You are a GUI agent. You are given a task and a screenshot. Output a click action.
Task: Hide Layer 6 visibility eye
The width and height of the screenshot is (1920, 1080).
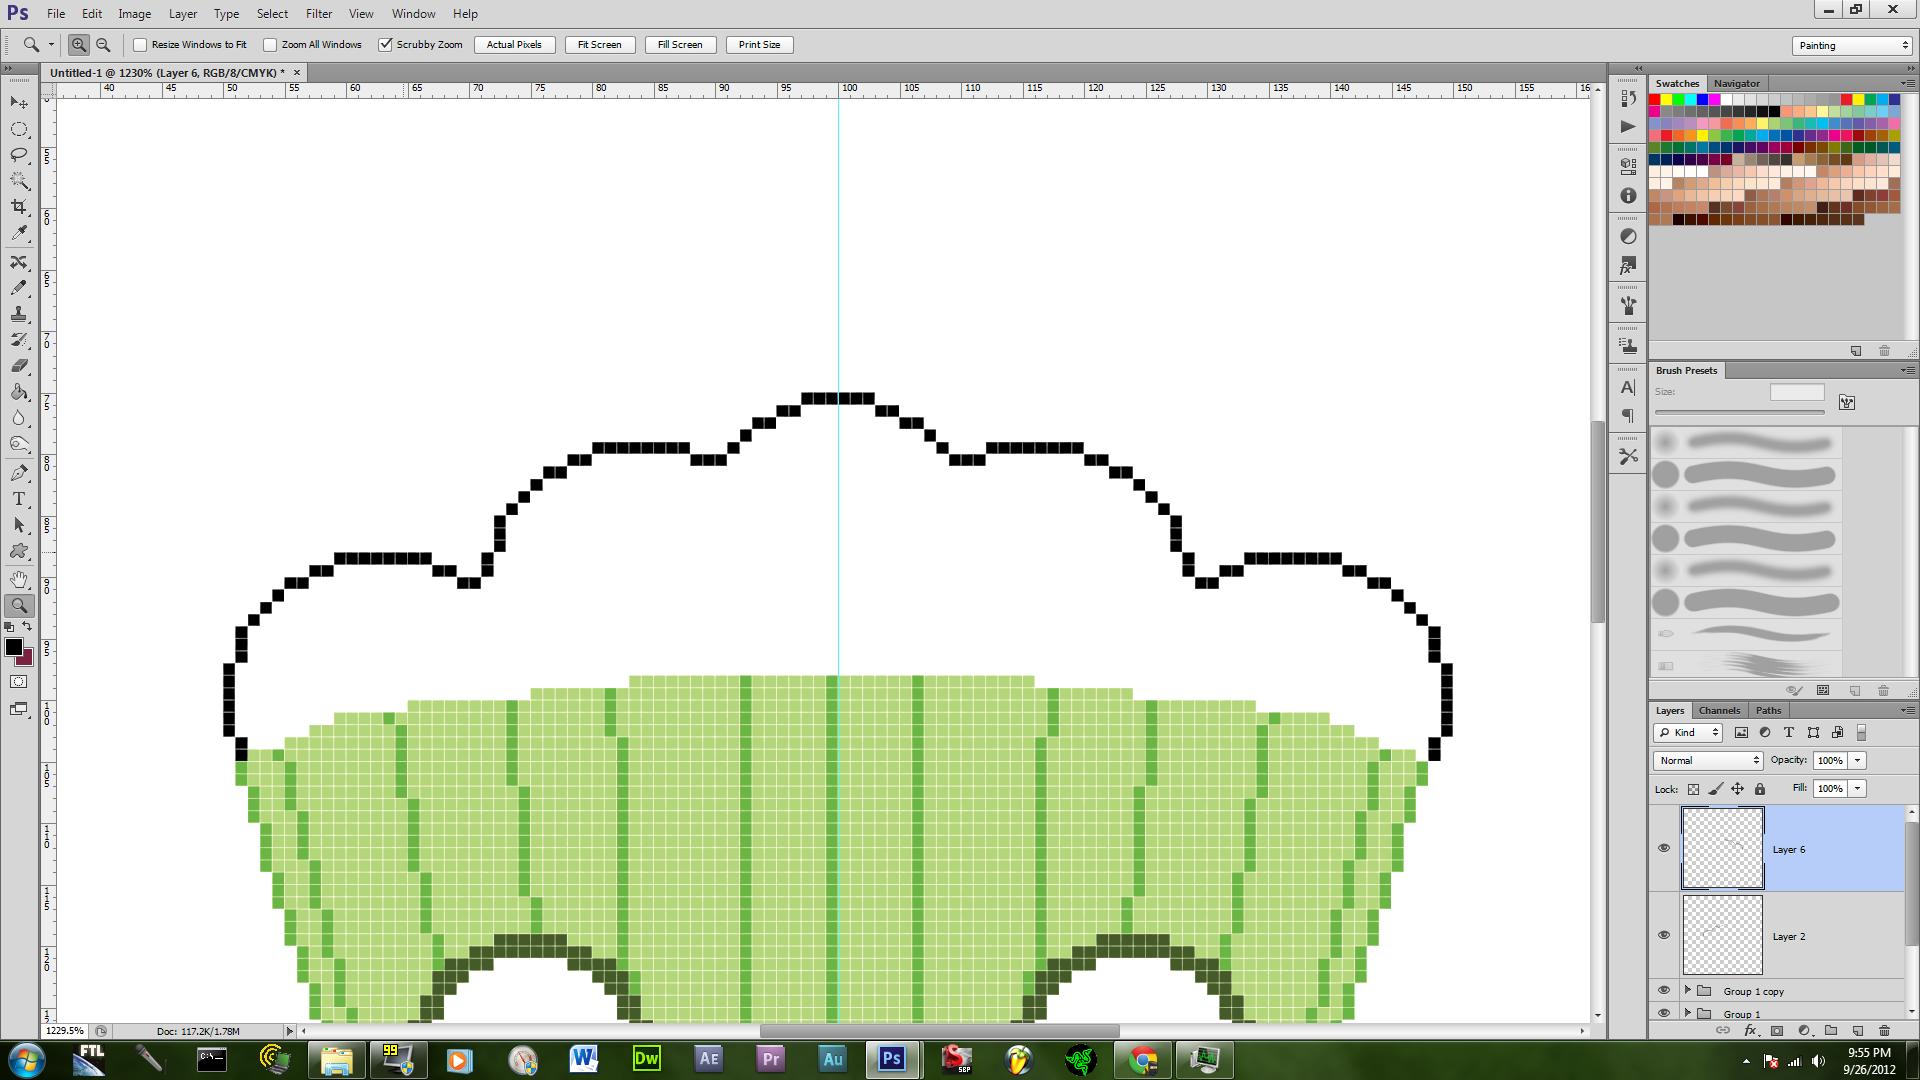coord(1664,848)
